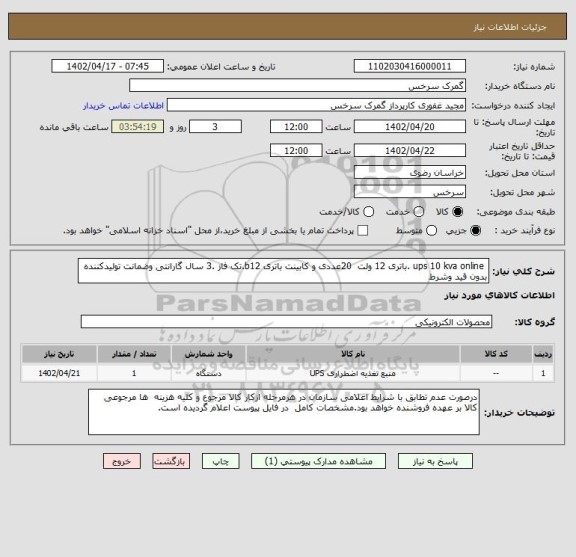Click the نام کالا column header
The height and width of the screenshot is (557, 576).
pos(353,354)
